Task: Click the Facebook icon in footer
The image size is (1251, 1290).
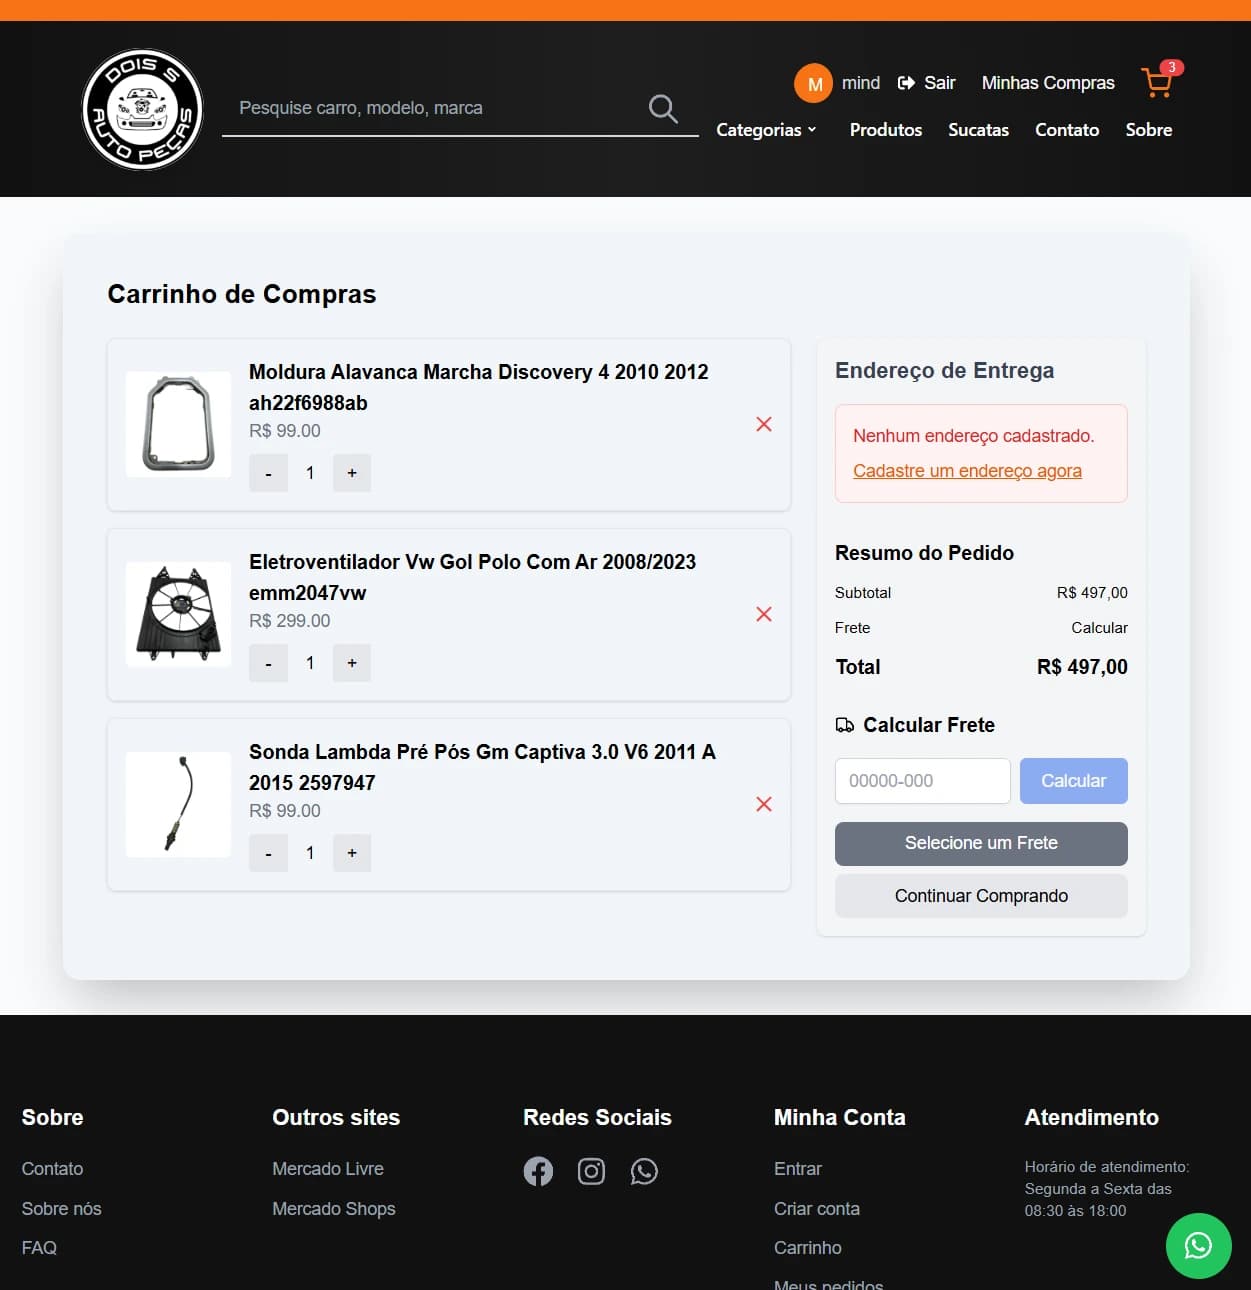Action: pos(538,1171)
